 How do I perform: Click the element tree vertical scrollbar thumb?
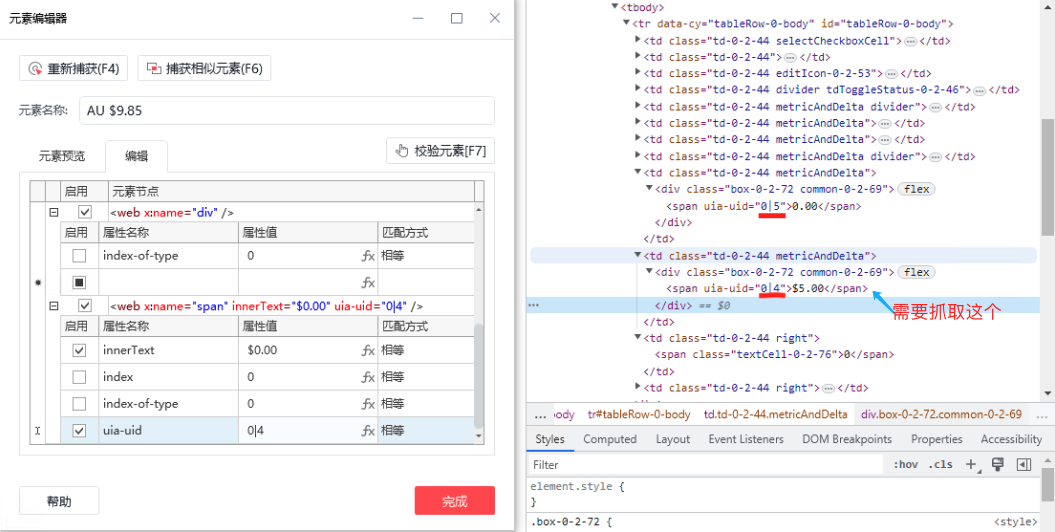[x=478, y=375]
